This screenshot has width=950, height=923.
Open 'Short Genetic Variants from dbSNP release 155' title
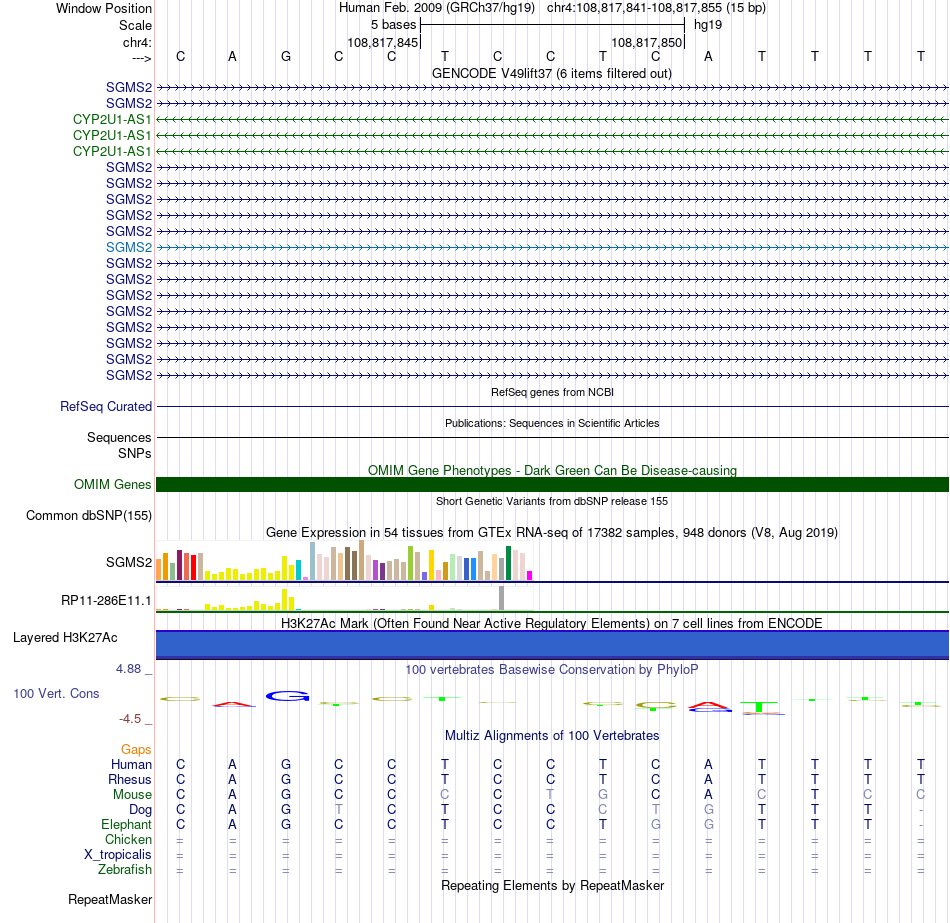coord(552,501)
